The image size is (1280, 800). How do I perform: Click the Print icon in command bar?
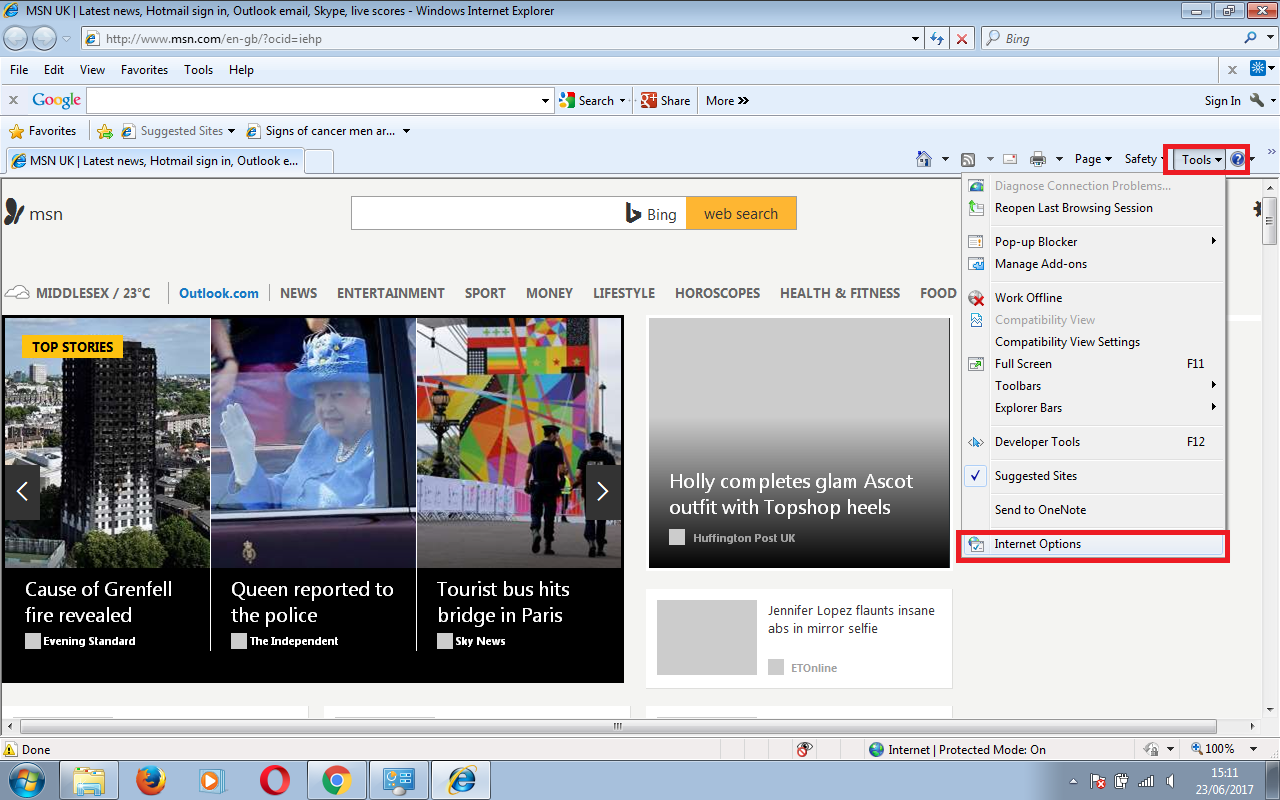pos(1039,159)
